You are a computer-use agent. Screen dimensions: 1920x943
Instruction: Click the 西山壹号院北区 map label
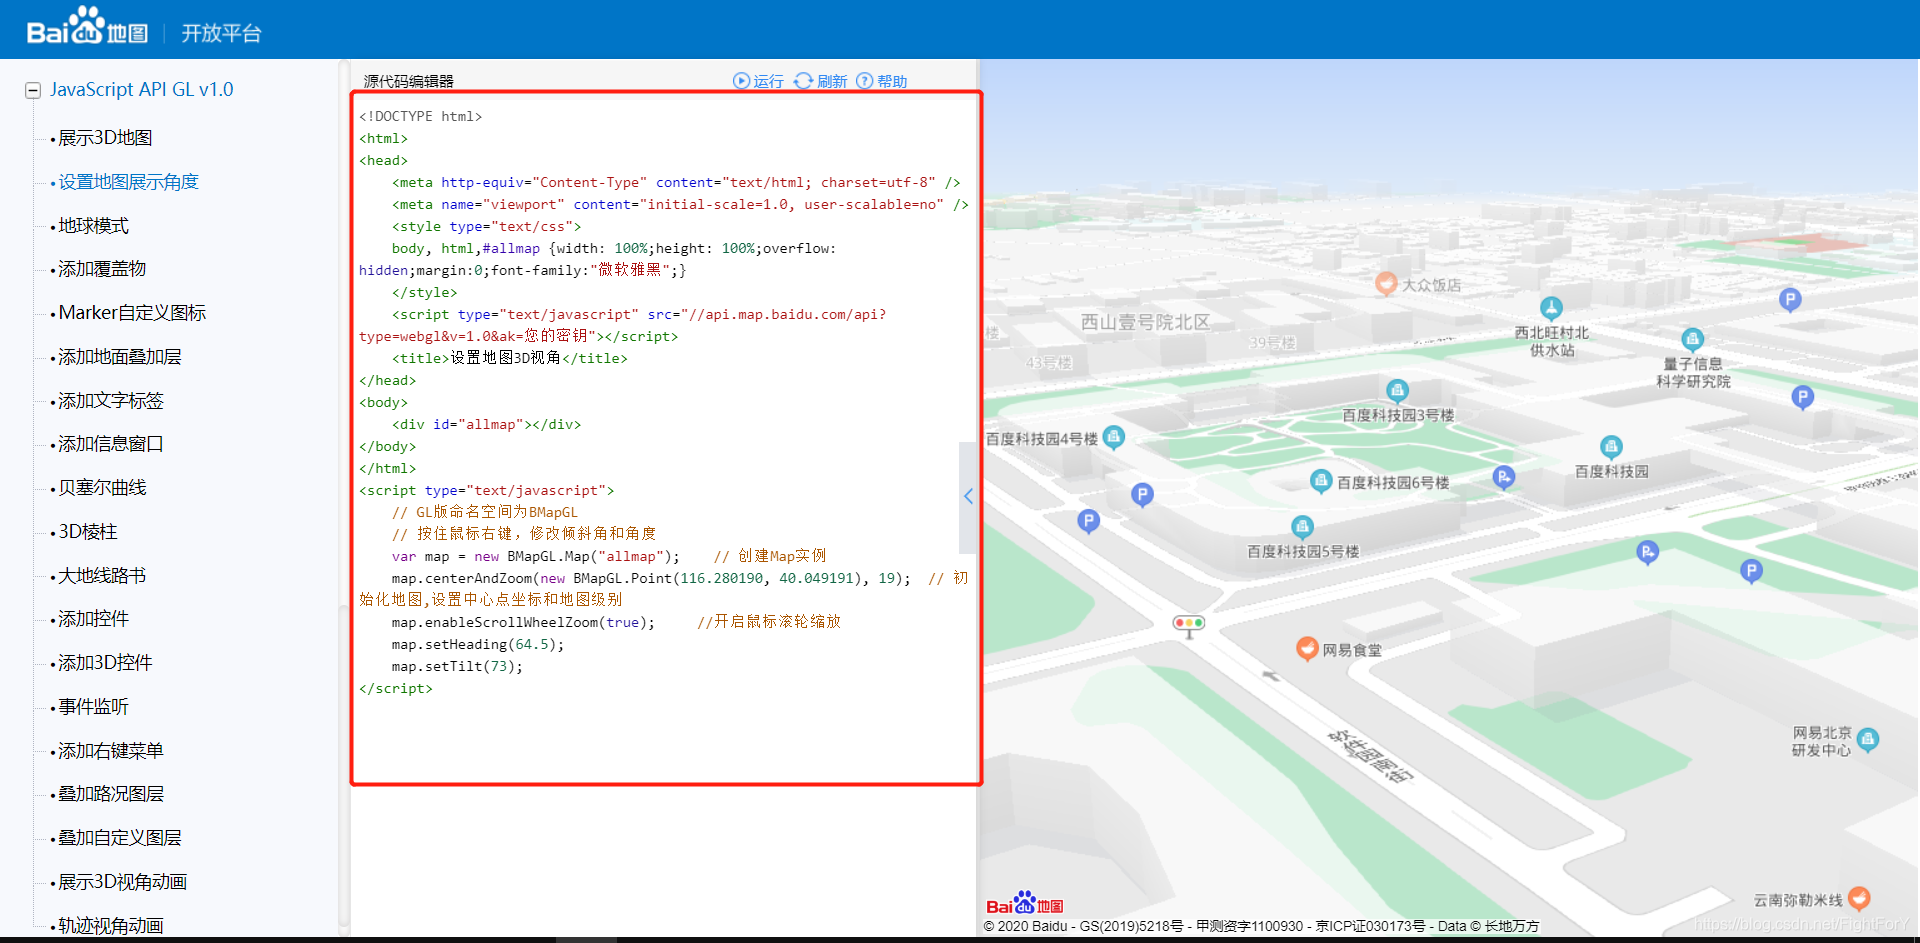(1145, 322)
